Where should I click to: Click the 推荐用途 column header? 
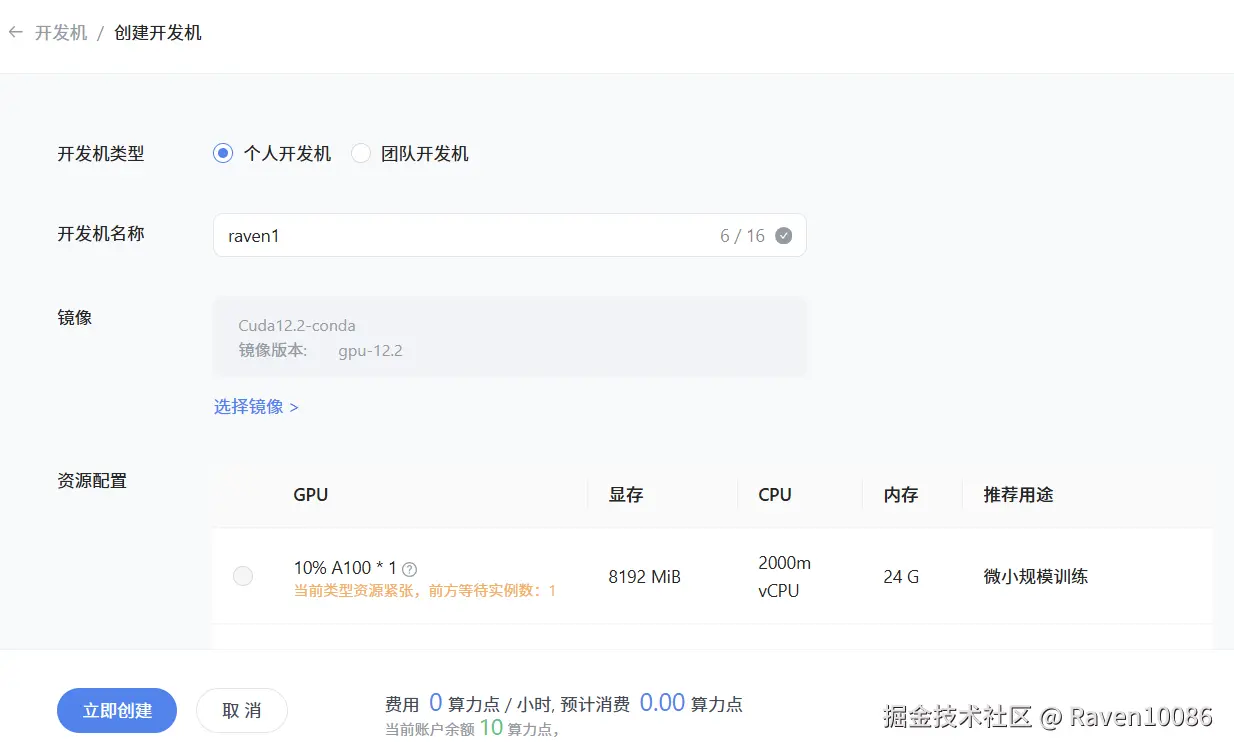pyautogui.click(x=1018, y=495)
